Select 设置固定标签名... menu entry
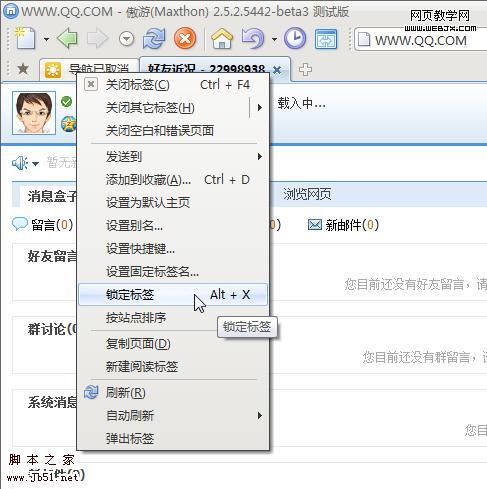The height and width of the screenshot is (489, 487). 173,272
